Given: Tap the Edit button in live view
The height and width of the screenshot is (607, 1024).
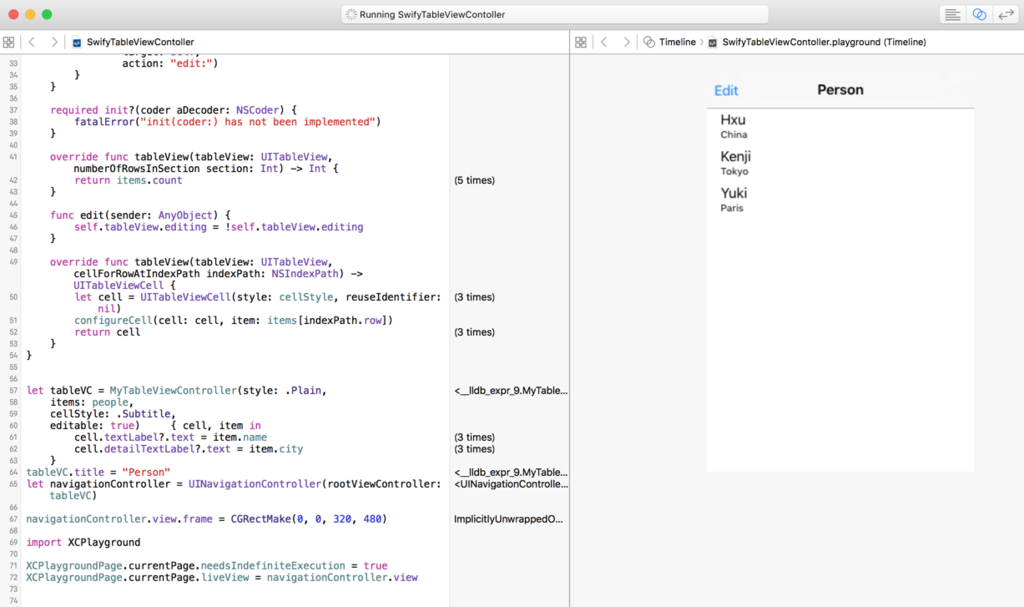Looking at the screenshot, I should (x=726, y=91).
